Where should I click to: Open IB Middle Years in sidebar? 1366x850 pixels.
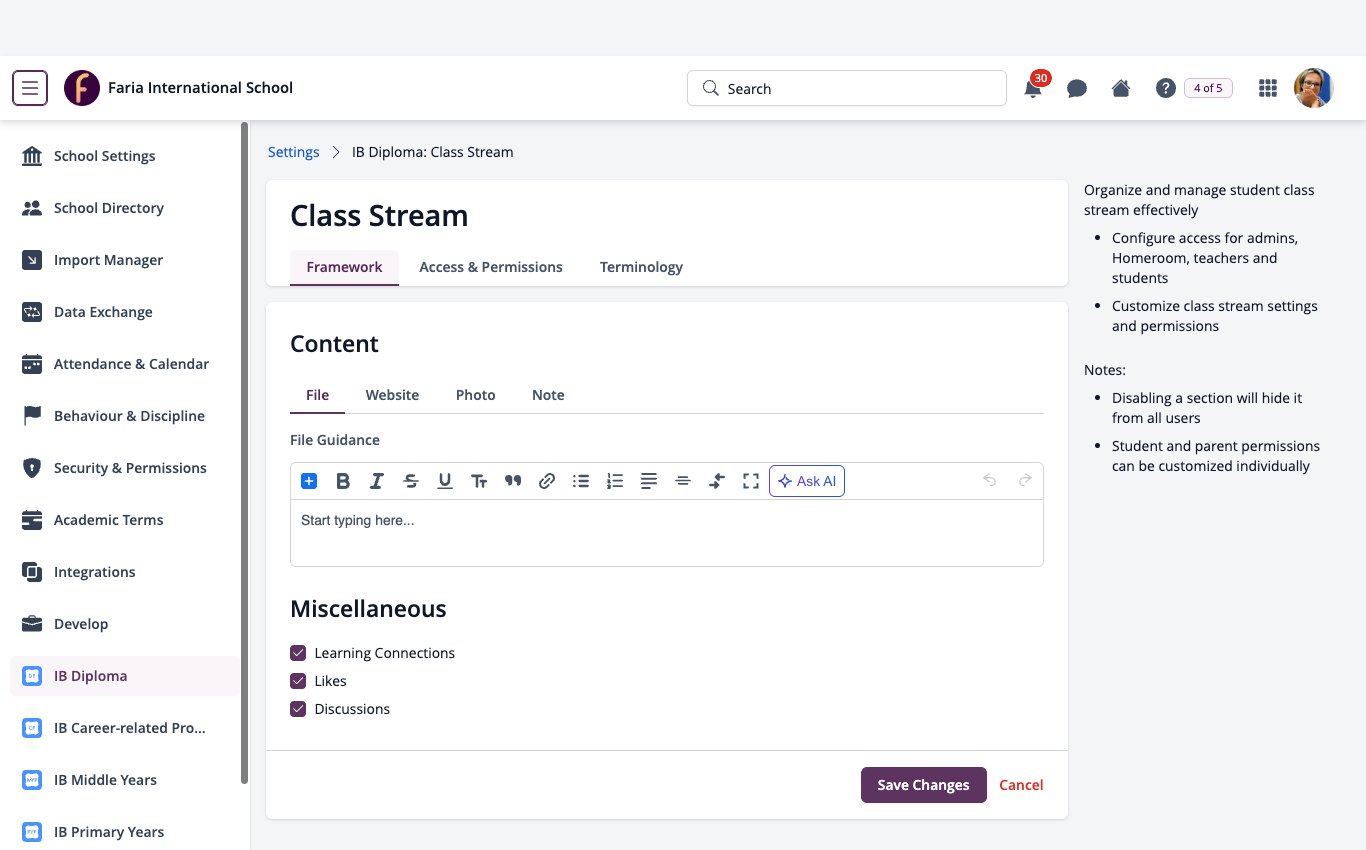(x=125, y=780)
